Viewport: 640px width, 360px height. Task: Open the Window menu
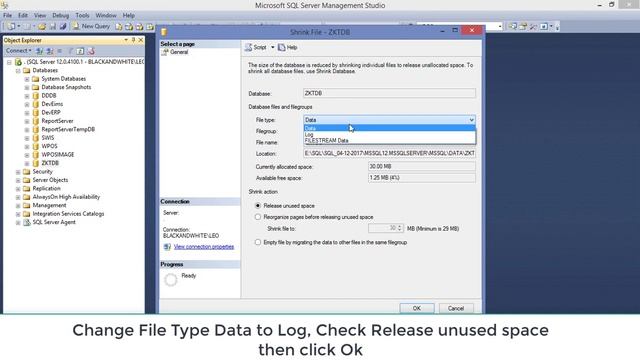tap(106, 16)
